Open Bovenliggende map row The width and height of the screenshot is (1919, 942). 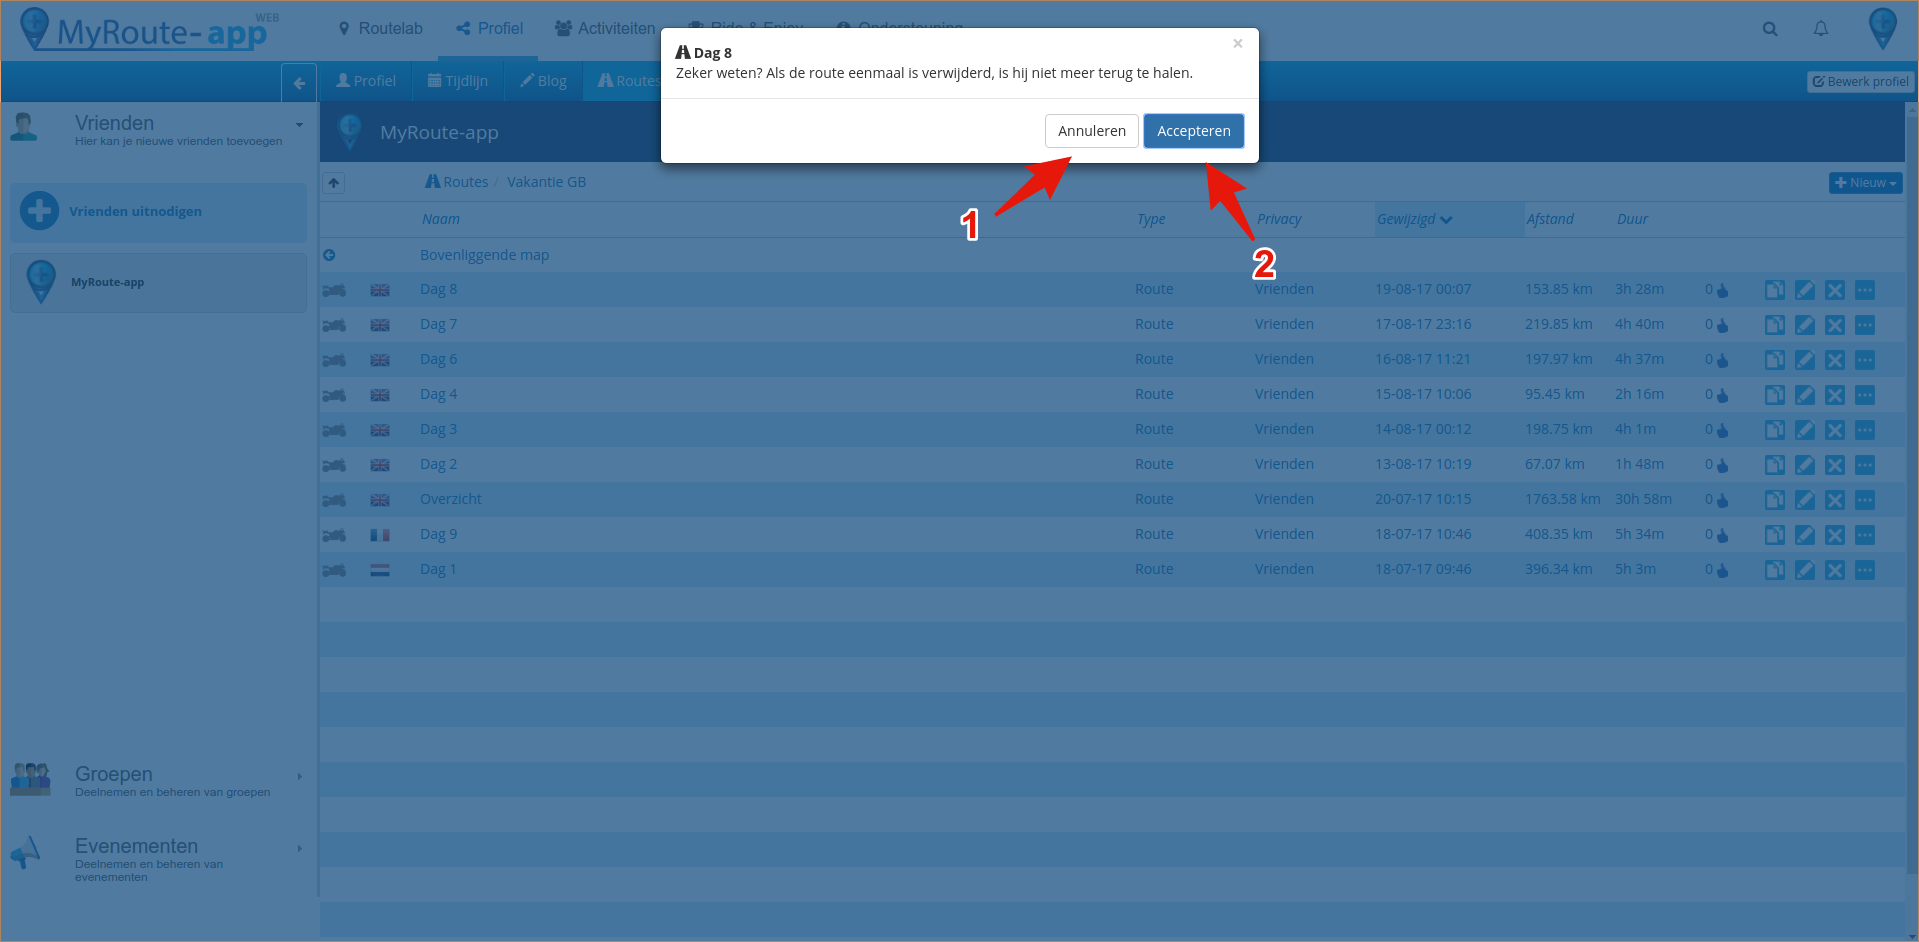[x=484, y=255]
